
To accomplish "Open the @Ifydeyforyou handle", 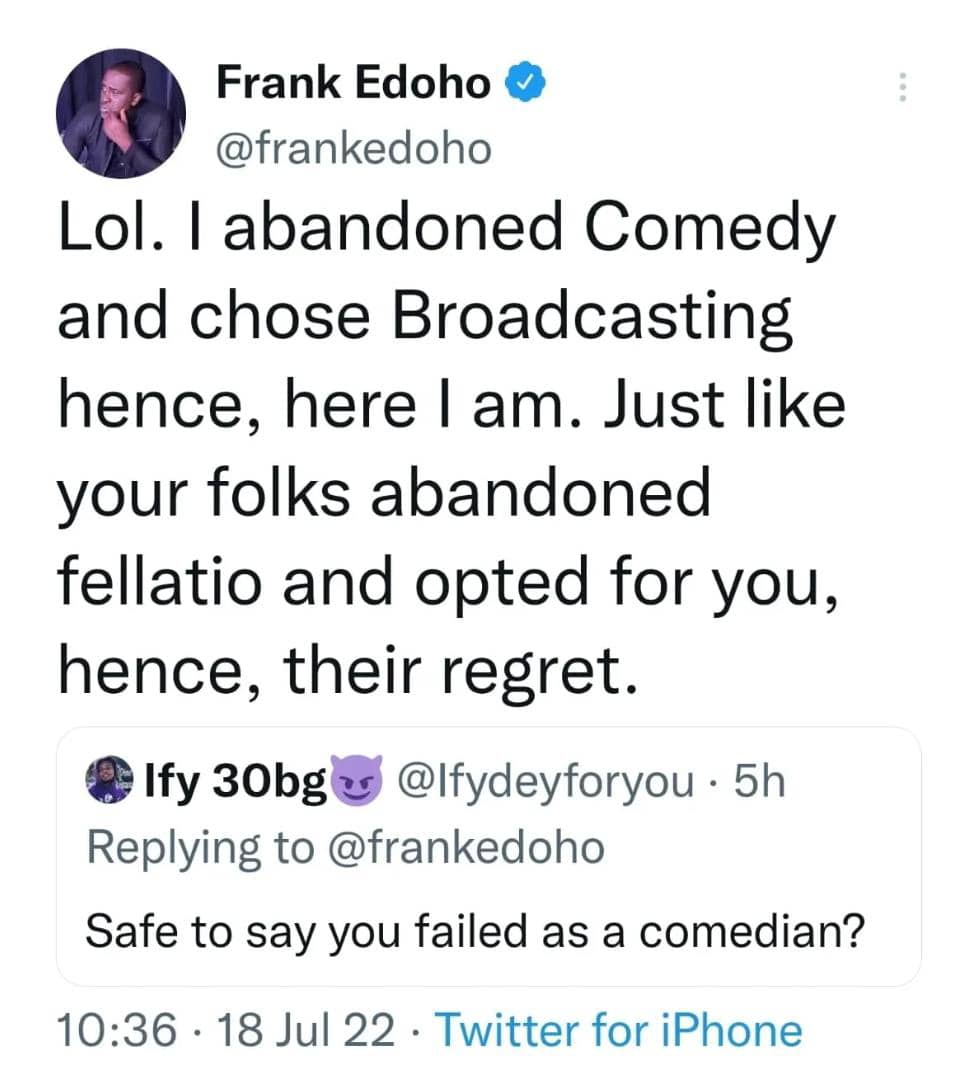I will (545, 782).
